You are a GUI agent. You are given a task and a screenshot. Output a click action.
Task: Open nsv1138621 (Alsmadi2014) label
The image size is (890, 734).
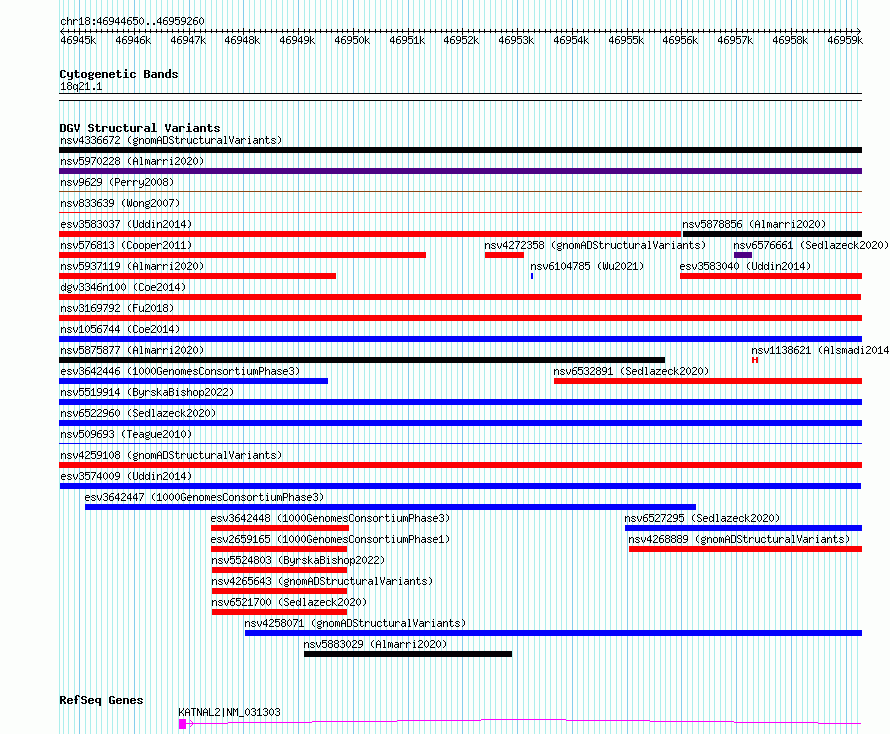820,350
